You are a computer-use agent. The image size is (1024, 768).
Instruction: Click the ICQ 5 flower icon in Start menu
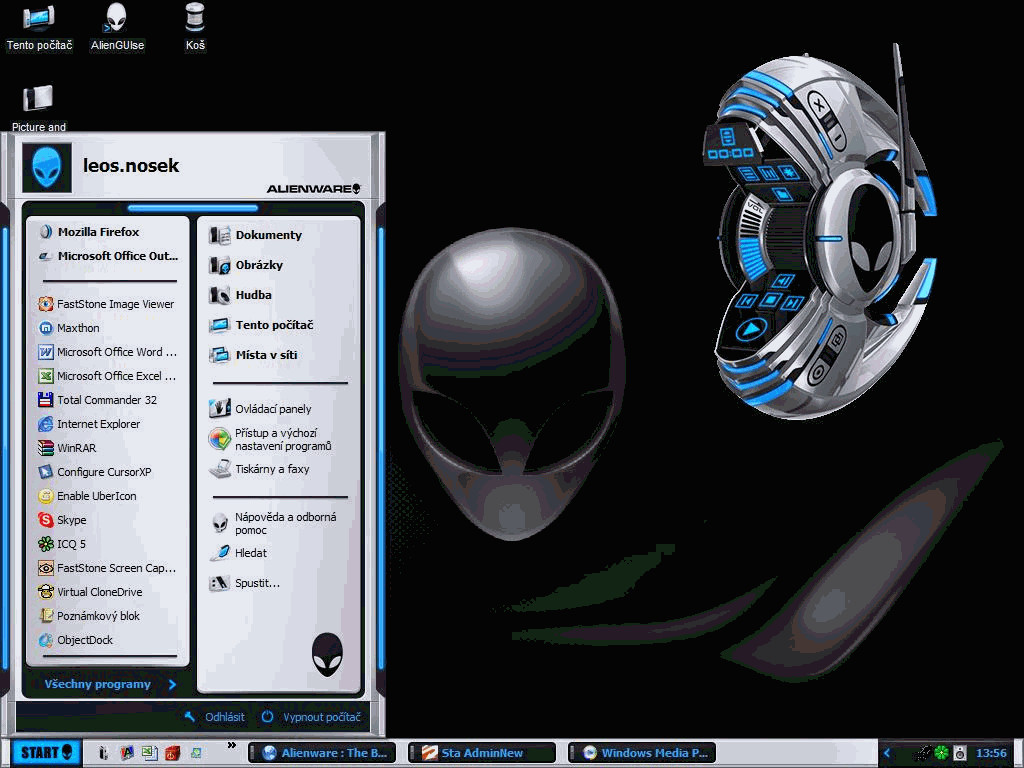click(45, 544)
